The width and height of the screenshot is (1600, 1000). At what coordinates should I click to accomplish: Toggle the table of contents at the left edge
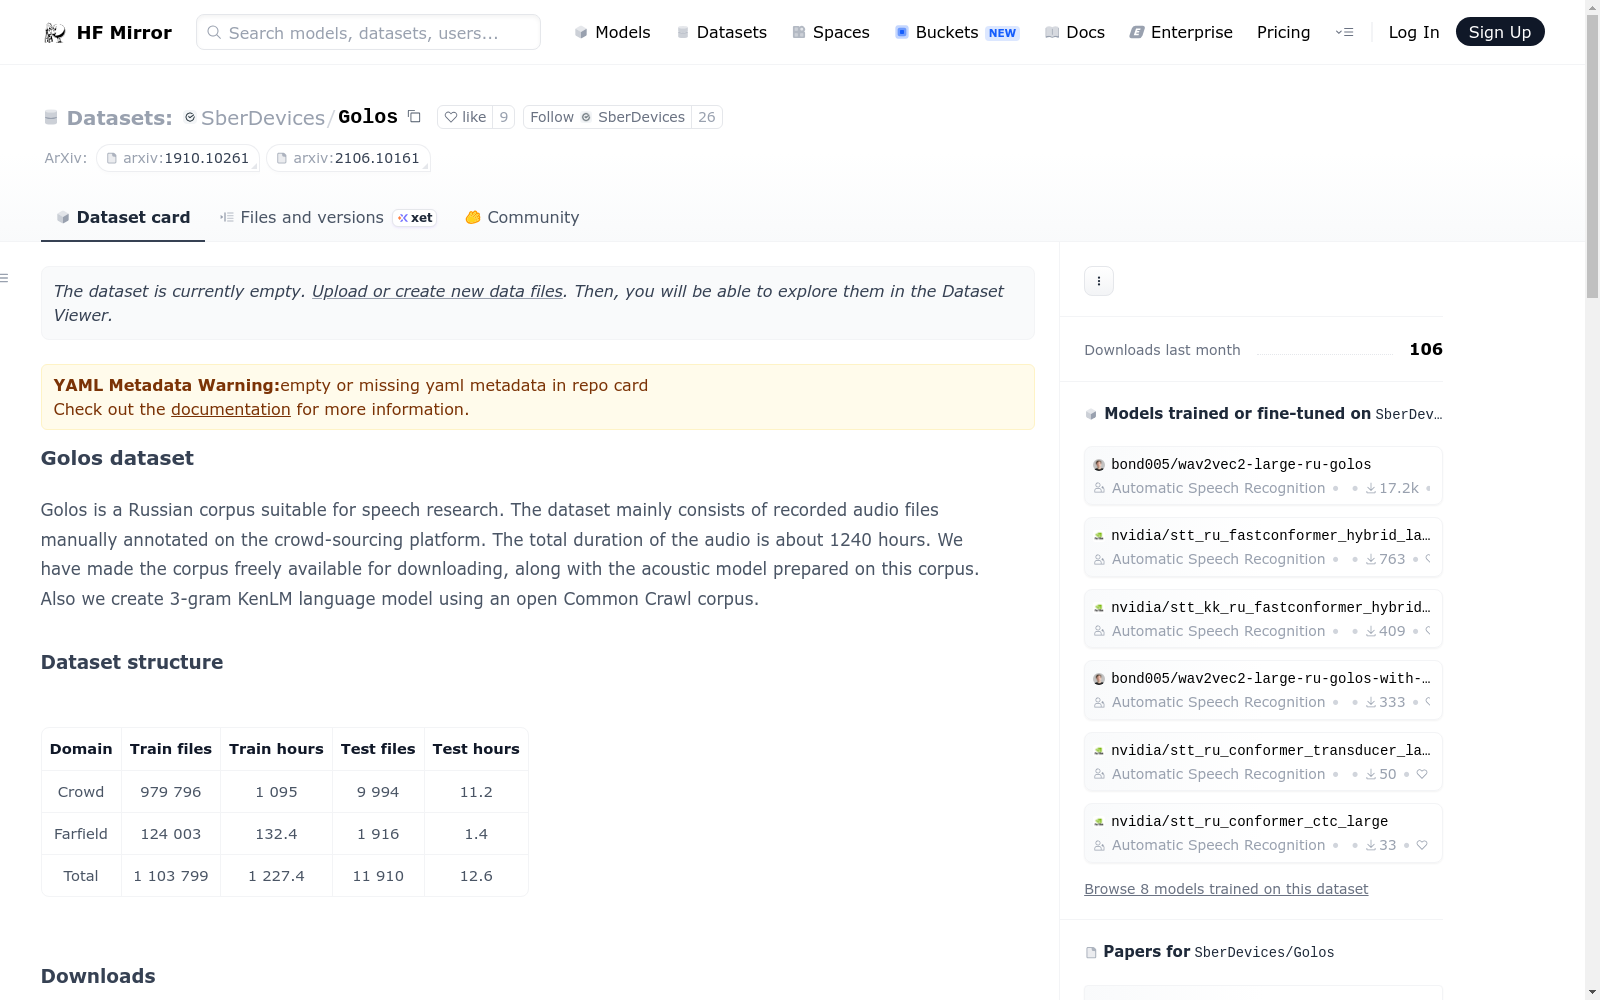[5, 278]
